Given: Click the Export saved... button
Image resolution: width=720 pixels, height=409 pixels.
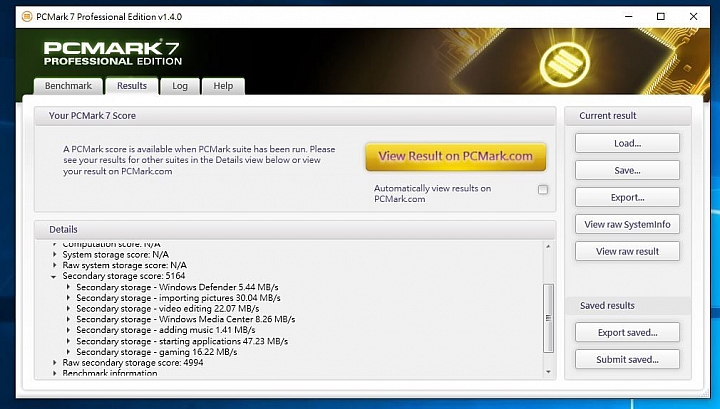Looking at the screenshot, I should click(x=627, y=332).
